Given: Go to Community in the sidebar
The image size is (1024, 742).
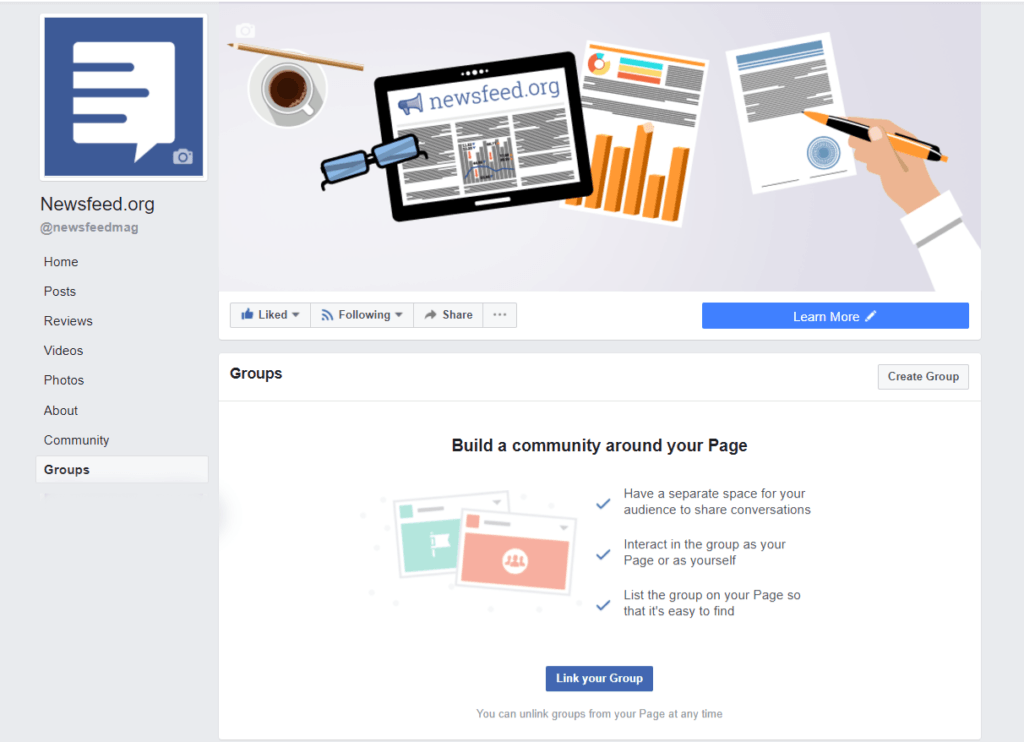Looking at the screenshot, I should click(76, 440).
